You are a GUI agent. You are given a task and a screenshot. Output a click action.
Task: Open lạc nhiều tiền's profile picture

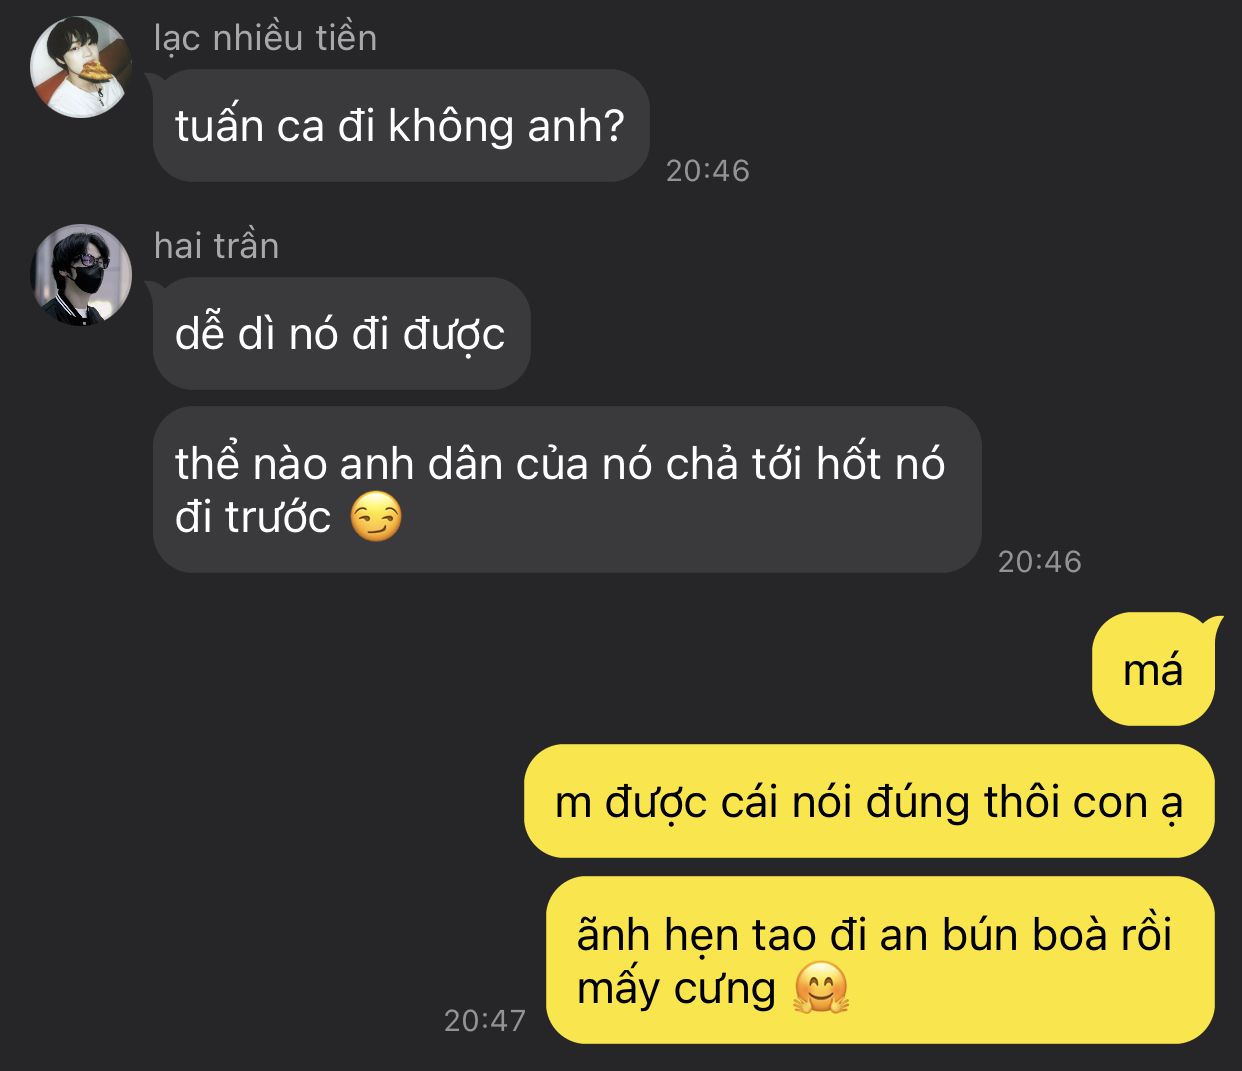point(81,67)
